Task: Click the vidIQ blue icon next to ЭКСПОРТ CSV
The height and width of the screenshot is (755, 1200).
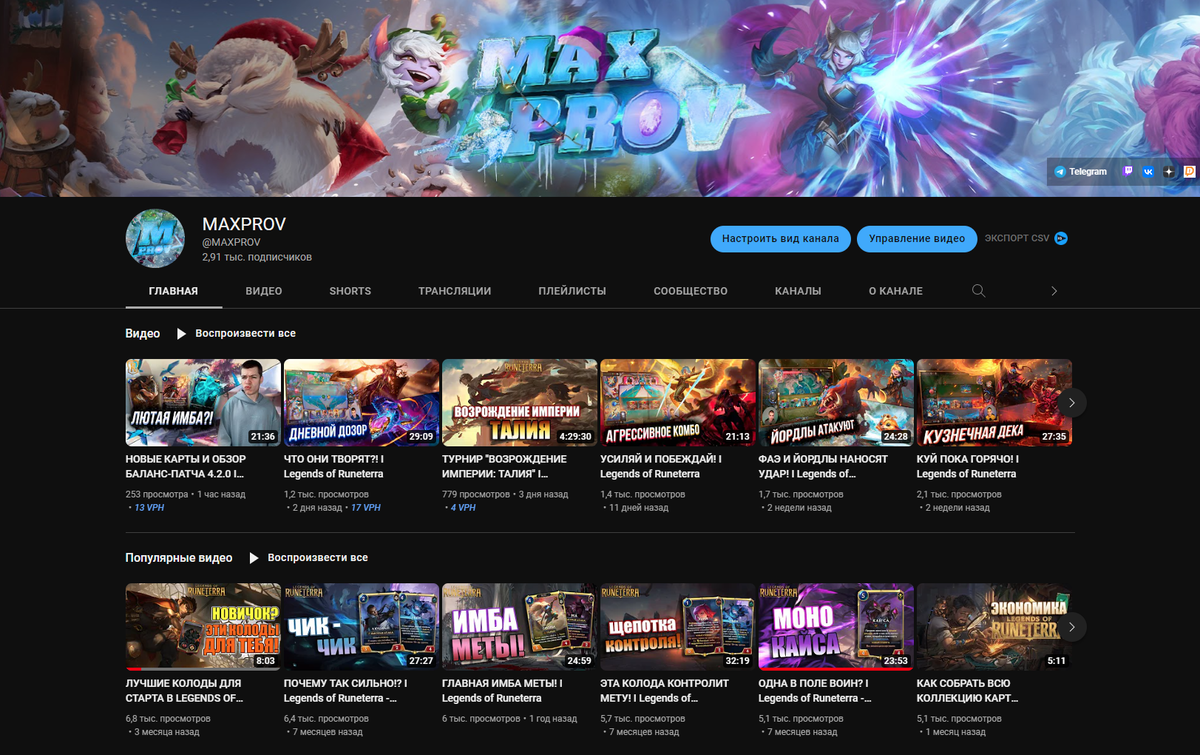Action: pos(1062,238)
